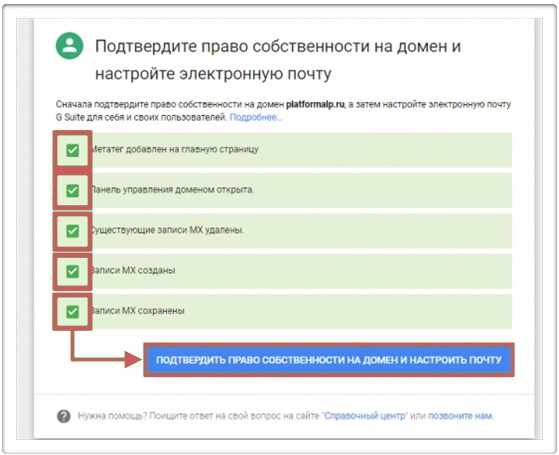Click the 'Нужна помощь?' footer text
The image size is (559, 455).
(112, 416)
